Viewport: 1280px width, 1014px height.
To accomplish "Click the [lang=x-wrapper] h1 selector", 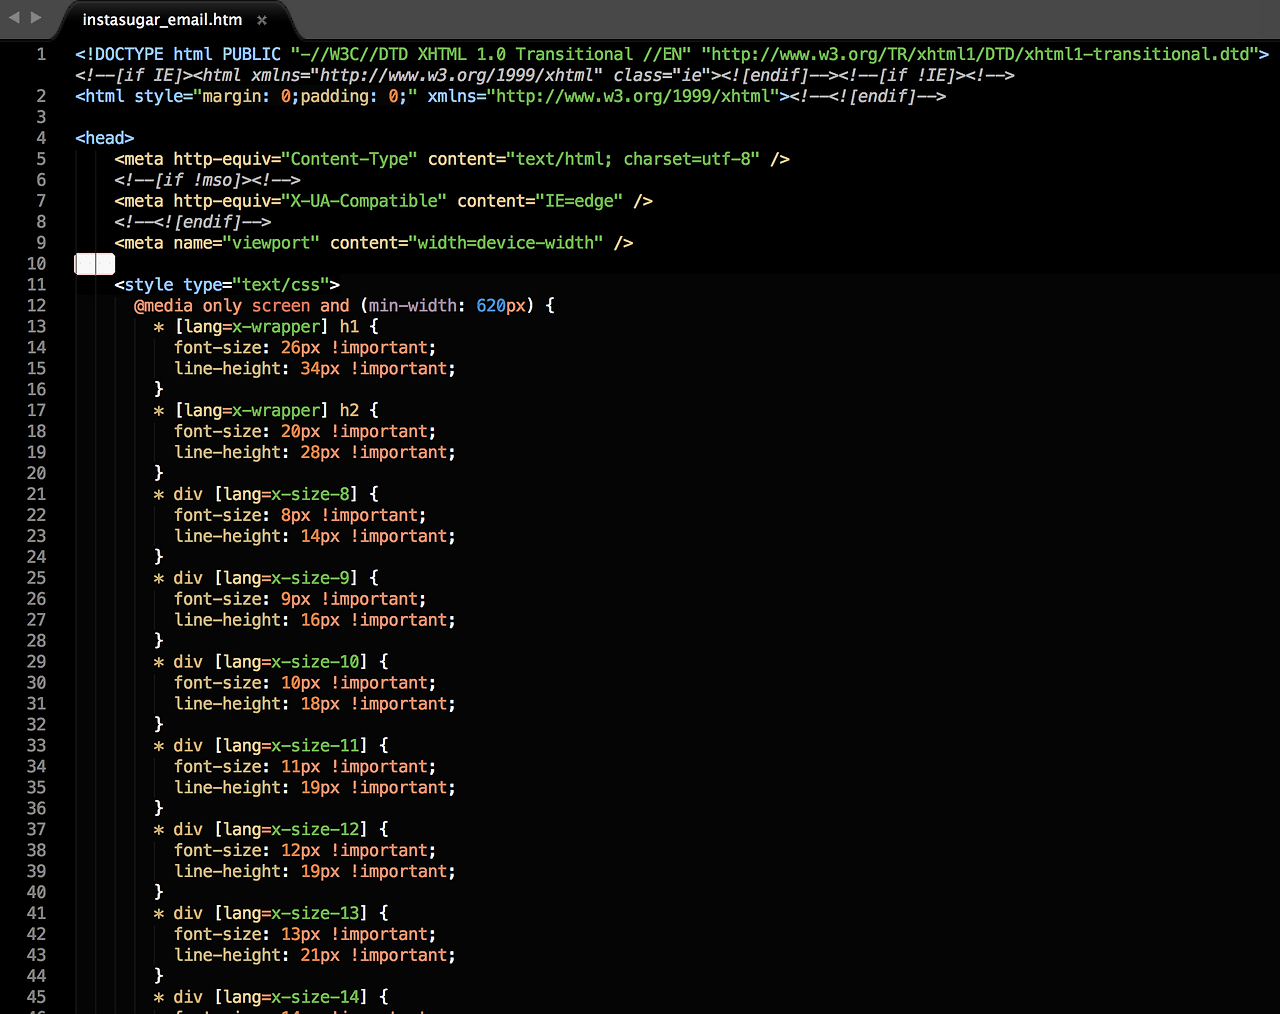I will click(266, 327).
